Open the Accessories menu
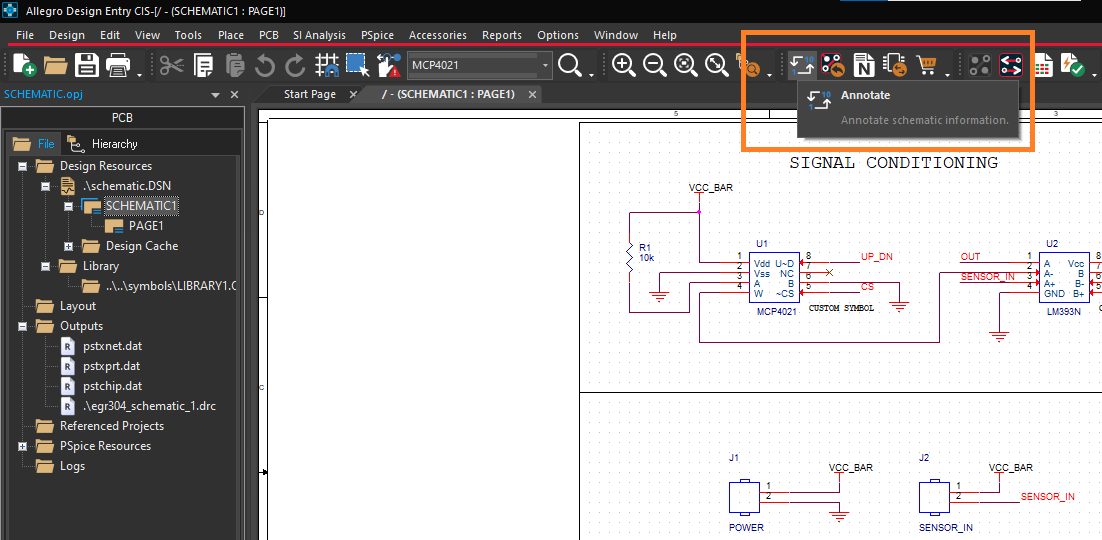The image size is (1102, 540). tap(437, 35)
